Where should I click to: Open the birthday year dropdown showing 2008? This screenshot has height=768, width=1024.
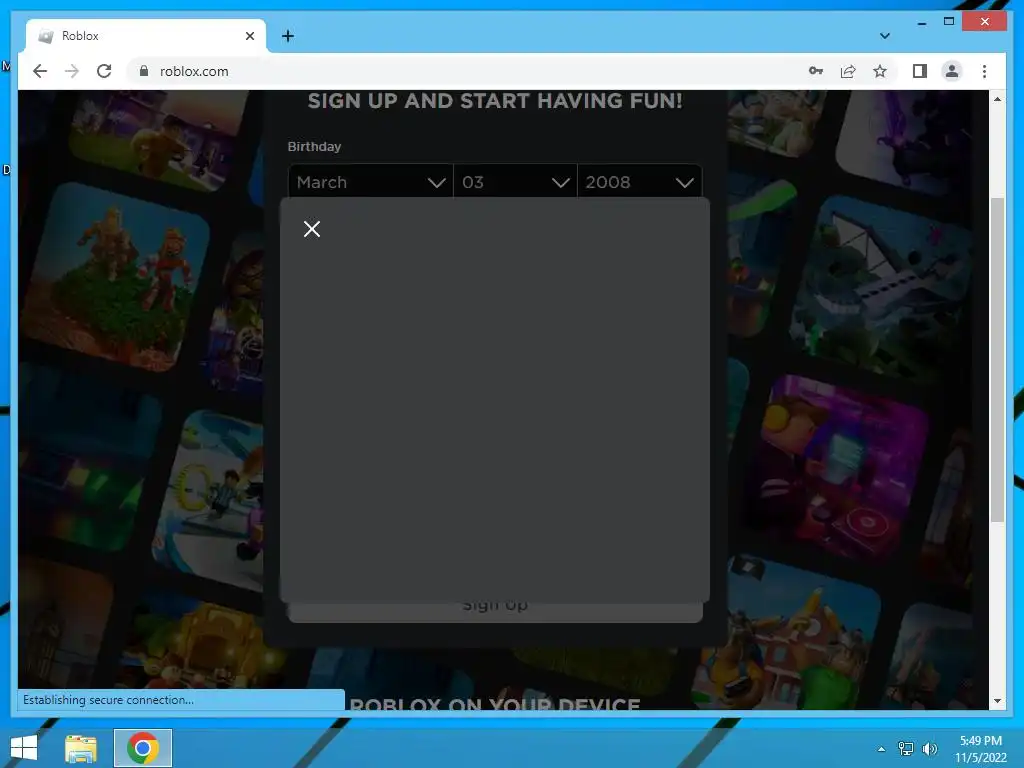(x=639, y=182)
